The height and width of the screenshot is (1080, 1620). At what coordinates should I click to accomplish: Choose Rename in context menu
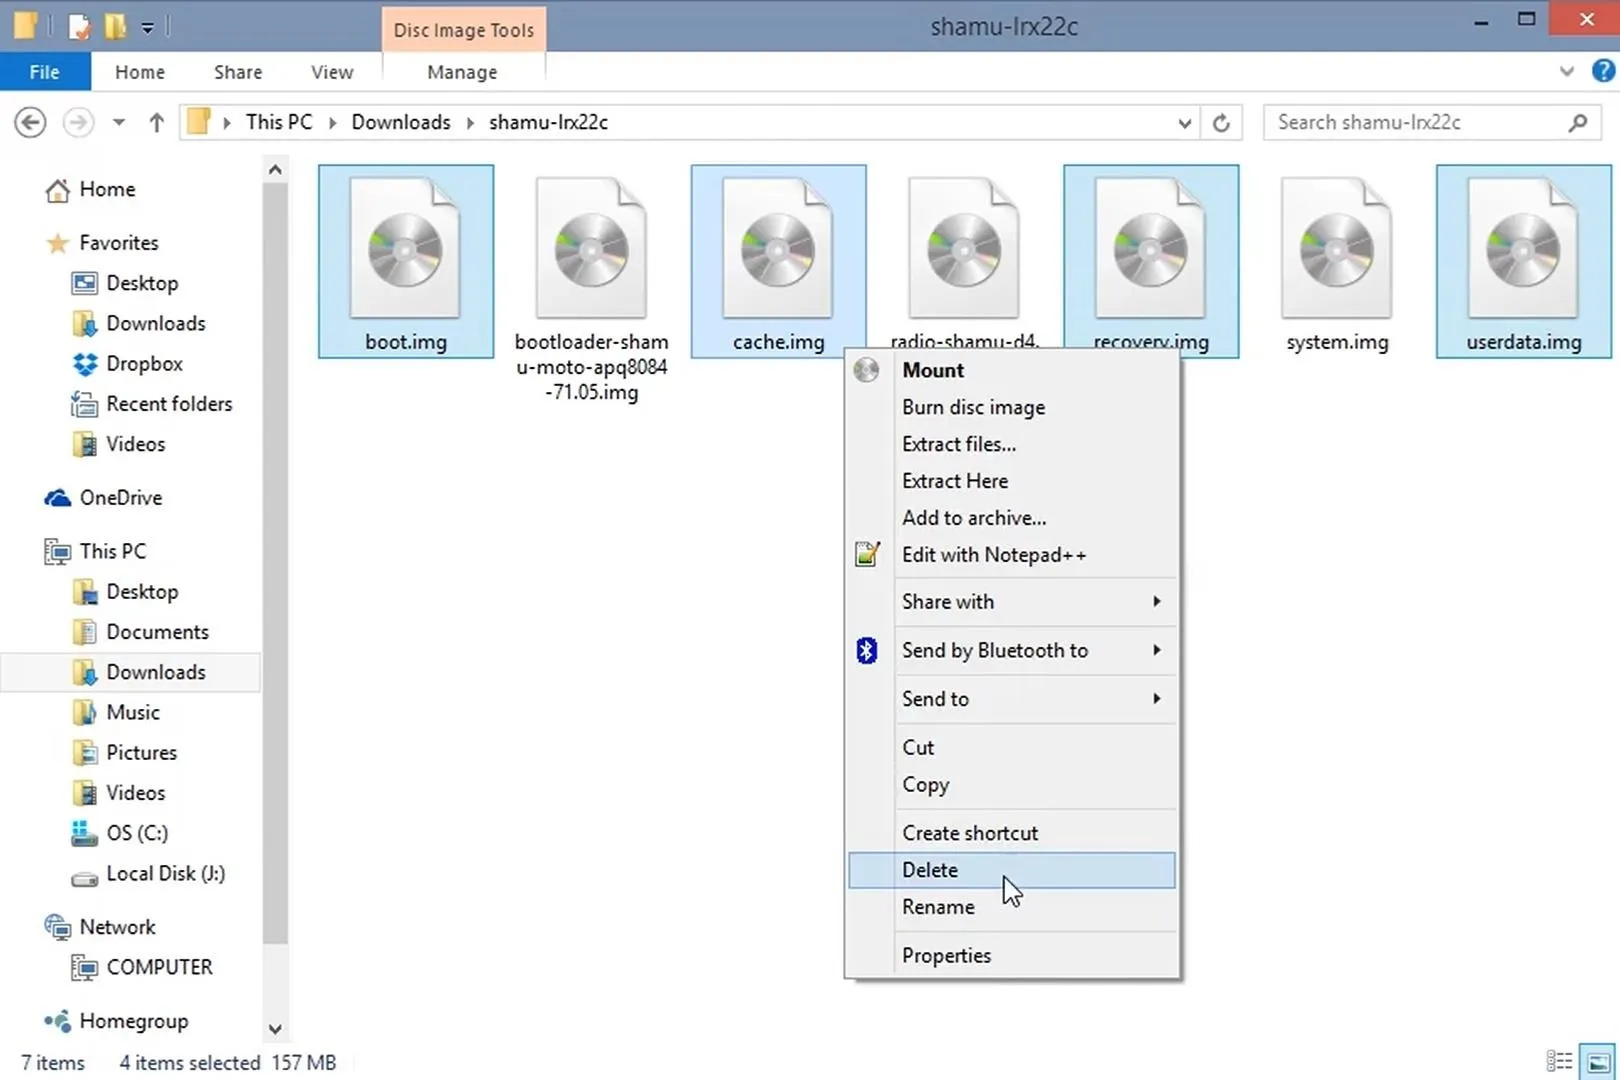tap(1011, 907)
